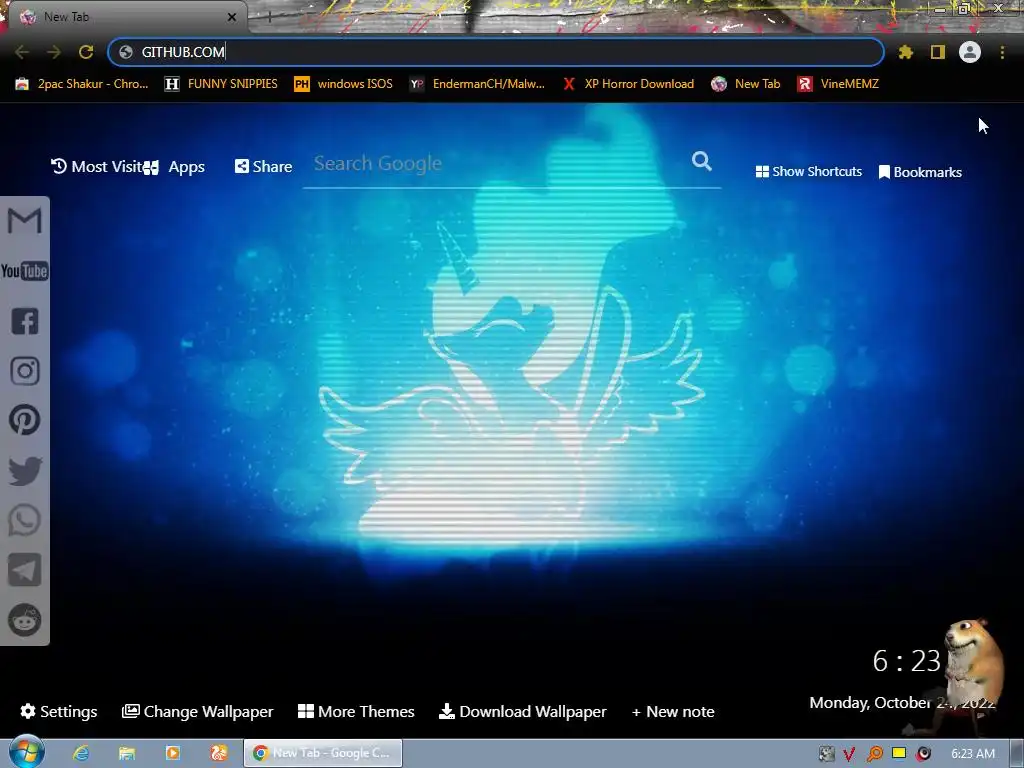Open More Themes
This screenshot has width=1024, height=768.
pyautogui.click(x=356, y=711)
